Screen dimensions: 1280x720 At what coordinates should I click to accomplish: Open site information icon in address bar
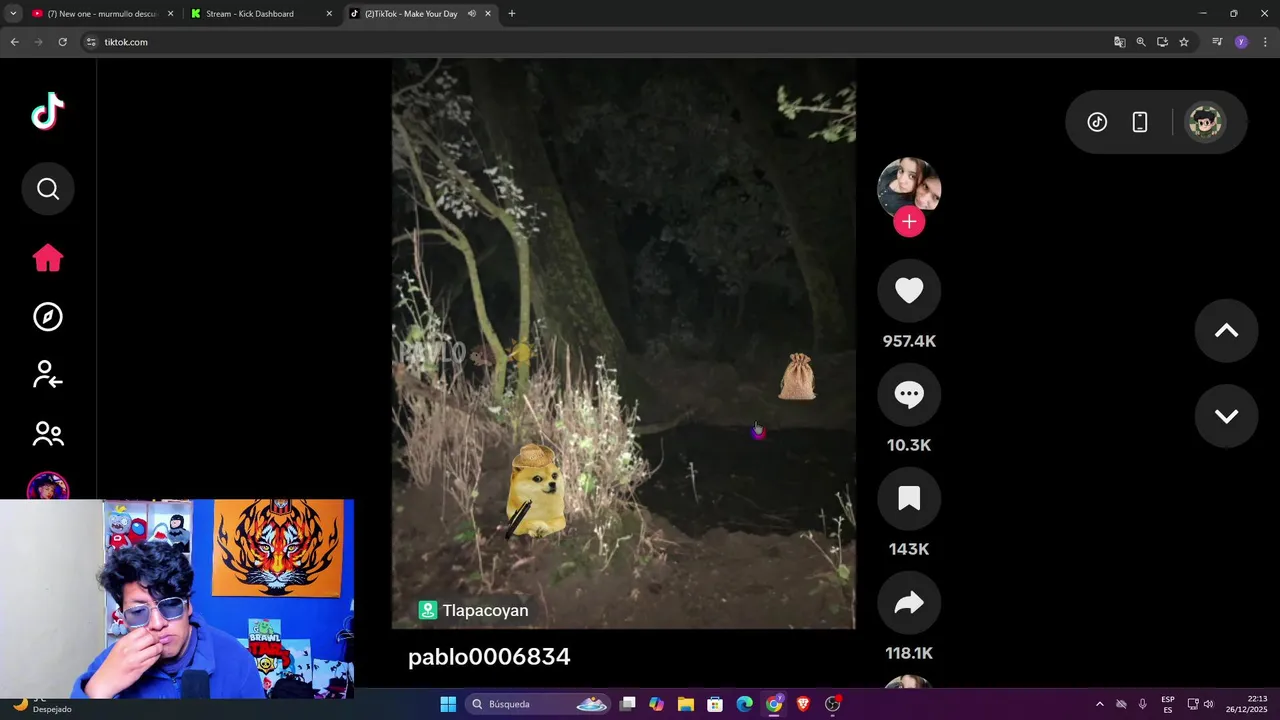tap(91, 42)
